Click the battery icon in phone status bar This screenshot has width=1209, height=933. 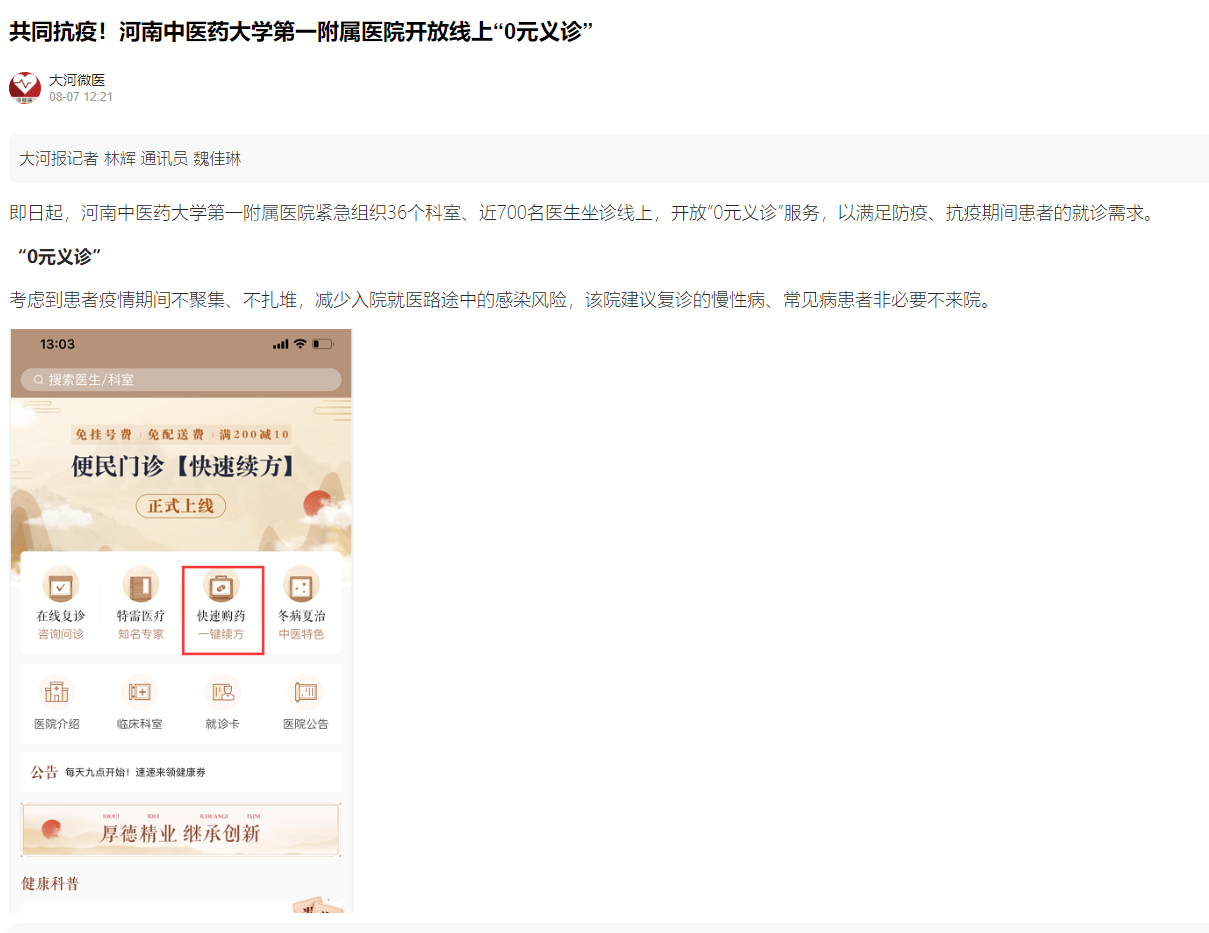322,344
